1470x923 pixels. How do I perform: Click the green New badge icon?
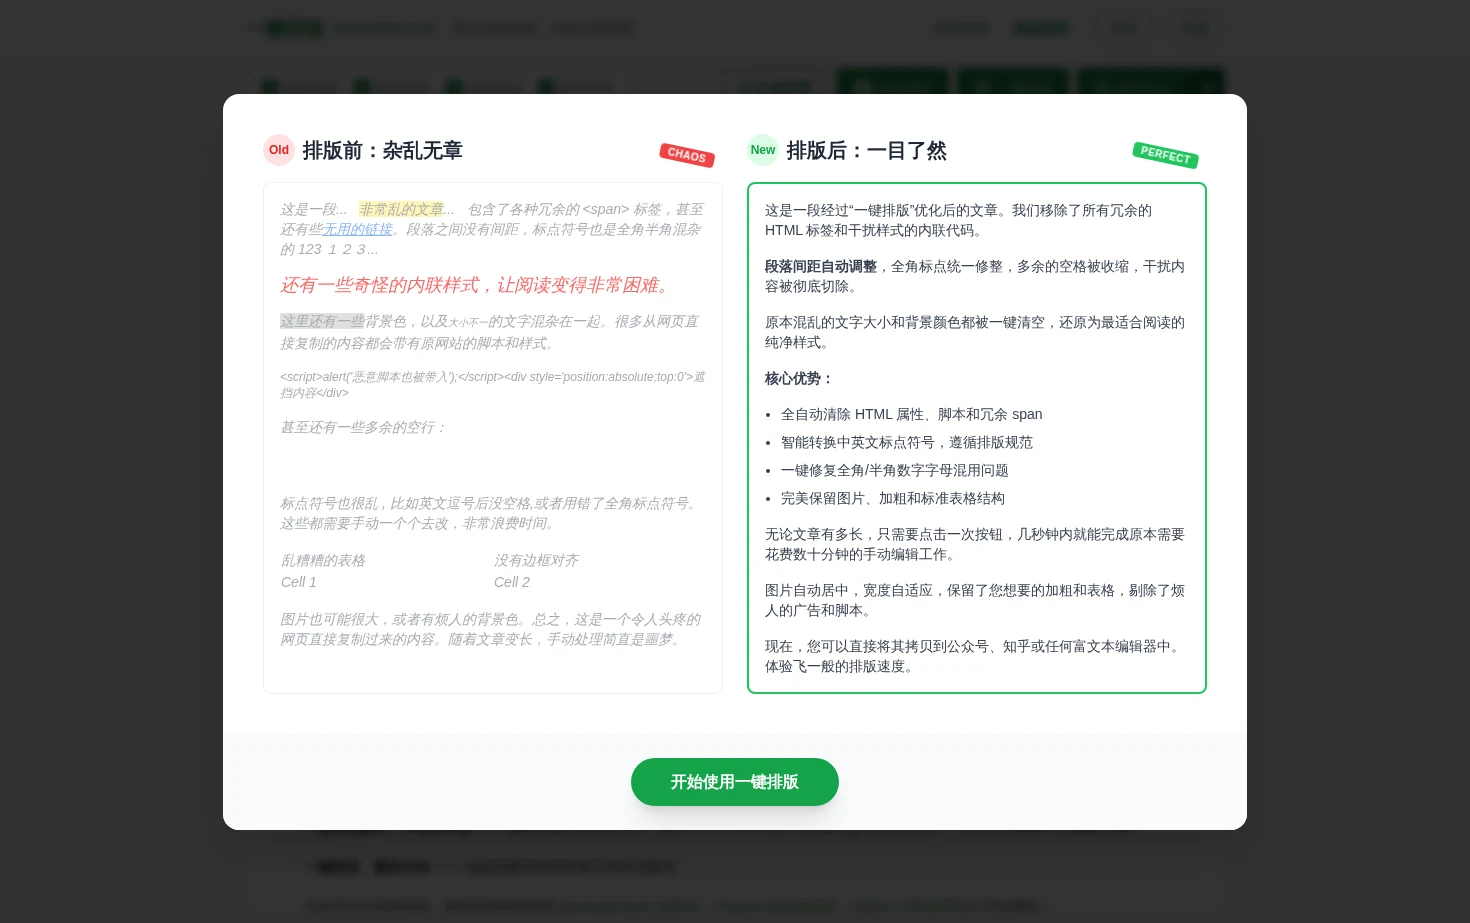[763, 150]
